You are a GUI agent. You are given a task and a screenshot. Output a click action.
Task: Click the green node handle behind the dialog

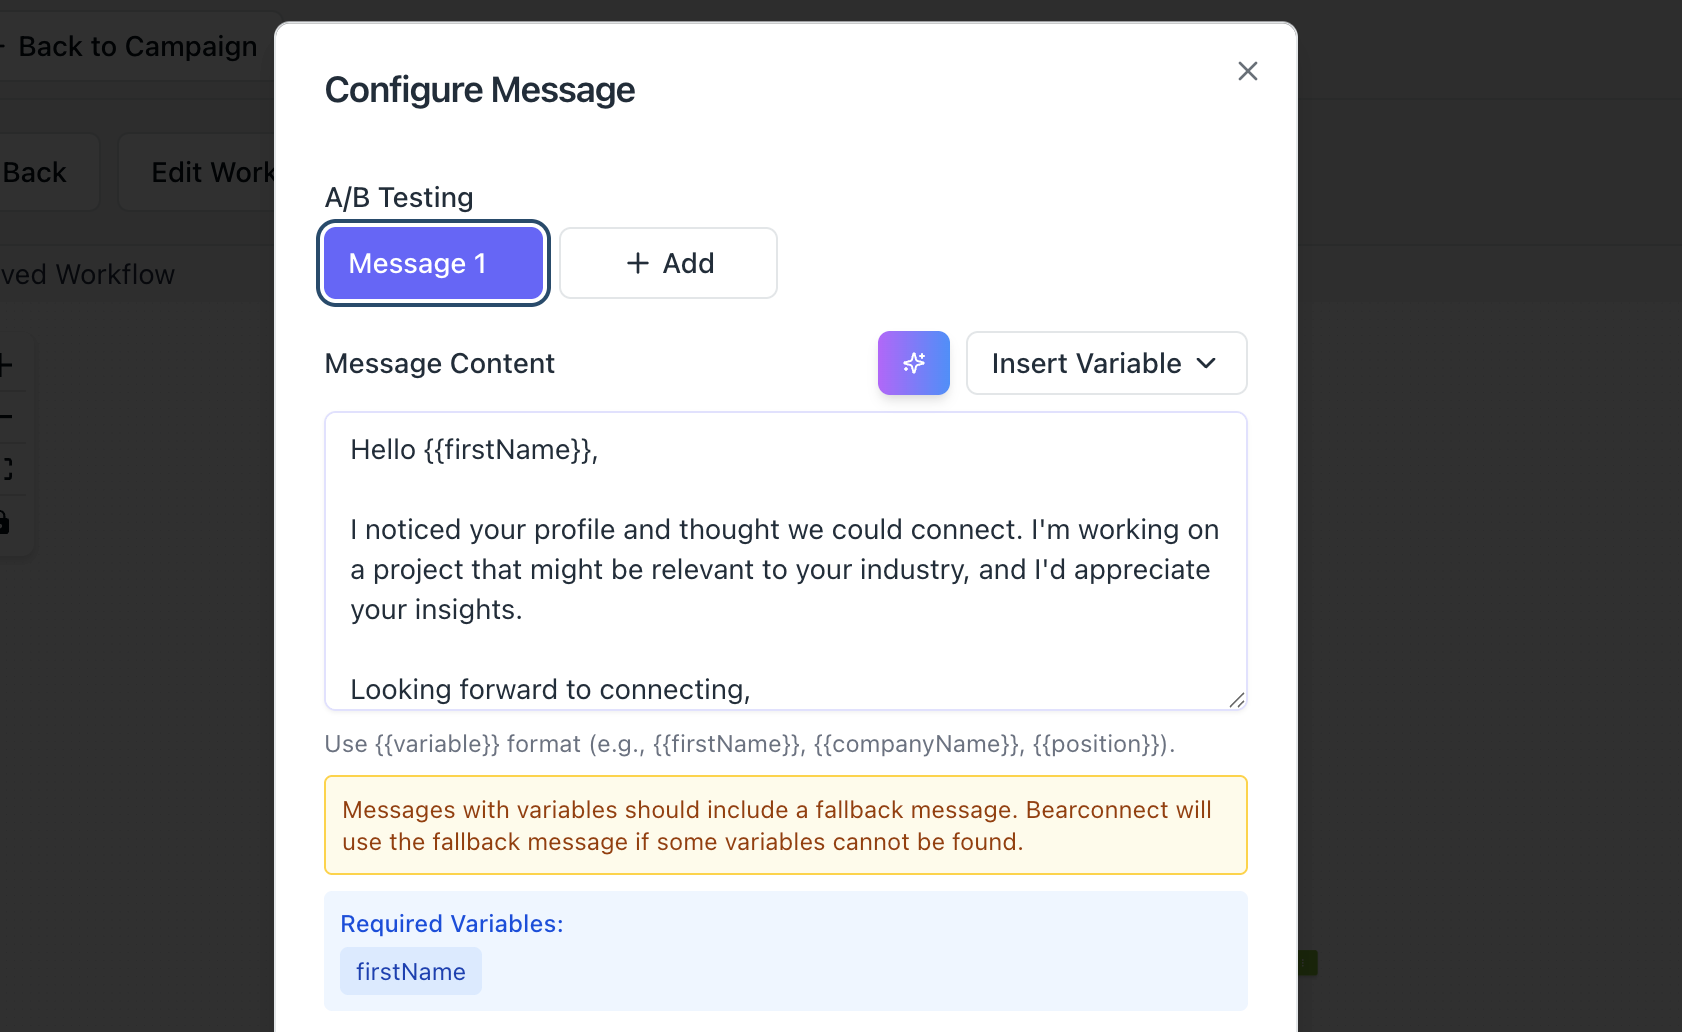click(1308, 963)
